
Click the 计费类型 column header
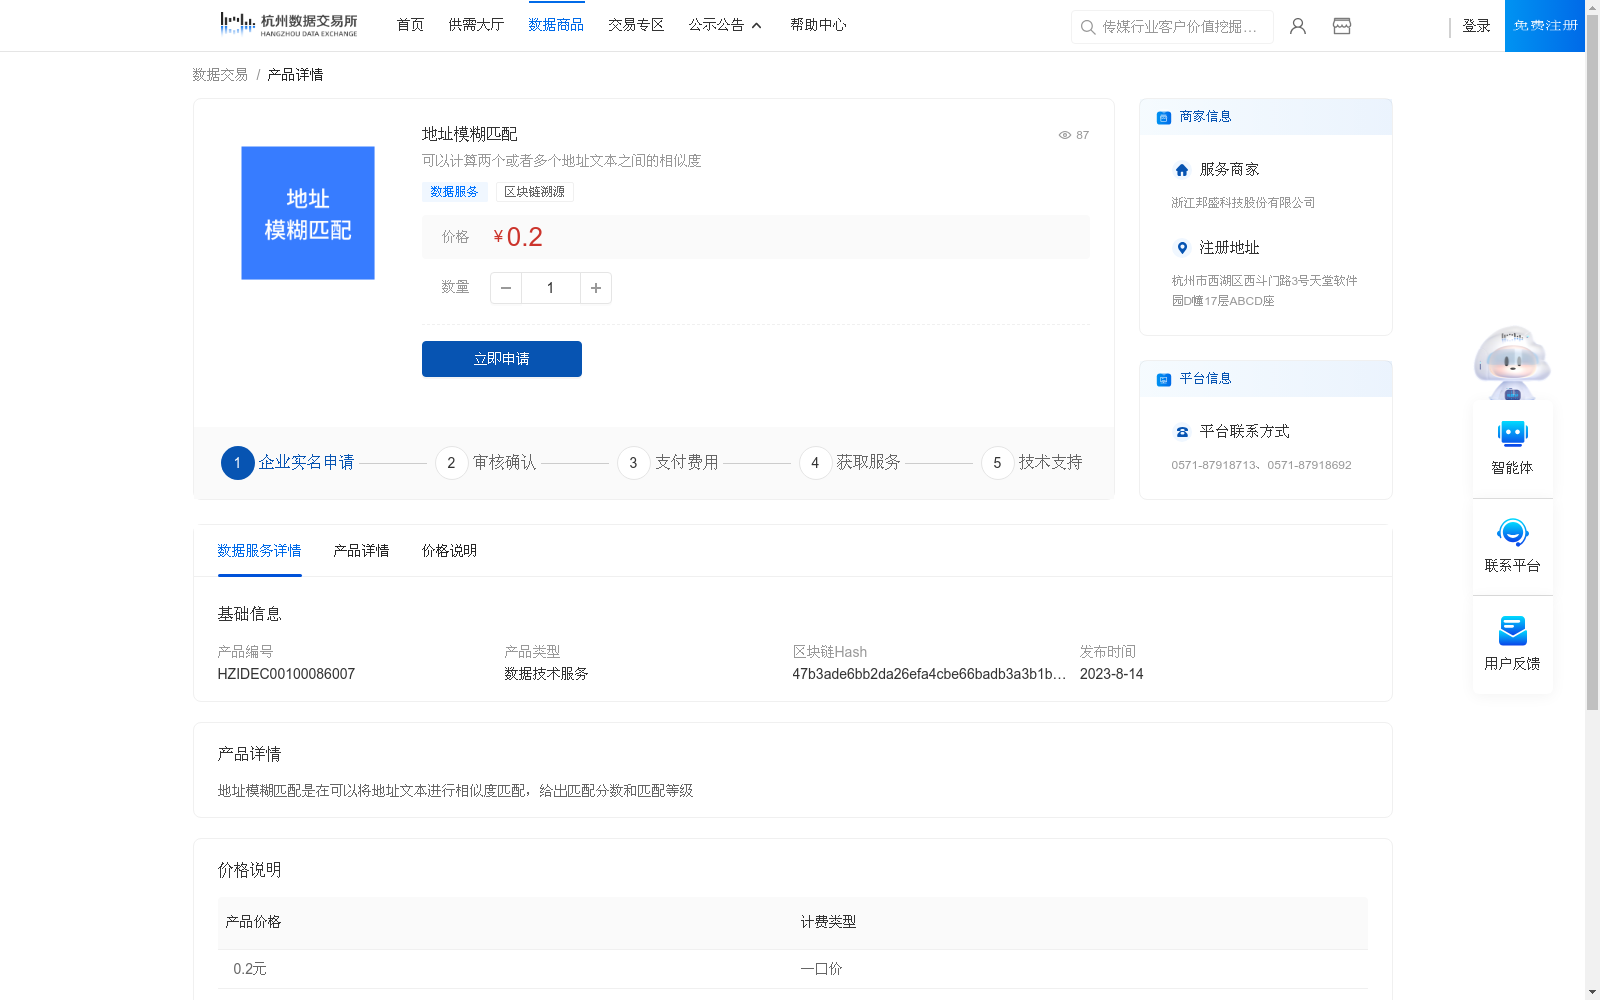pyautogui.click(x=828, y=922)
